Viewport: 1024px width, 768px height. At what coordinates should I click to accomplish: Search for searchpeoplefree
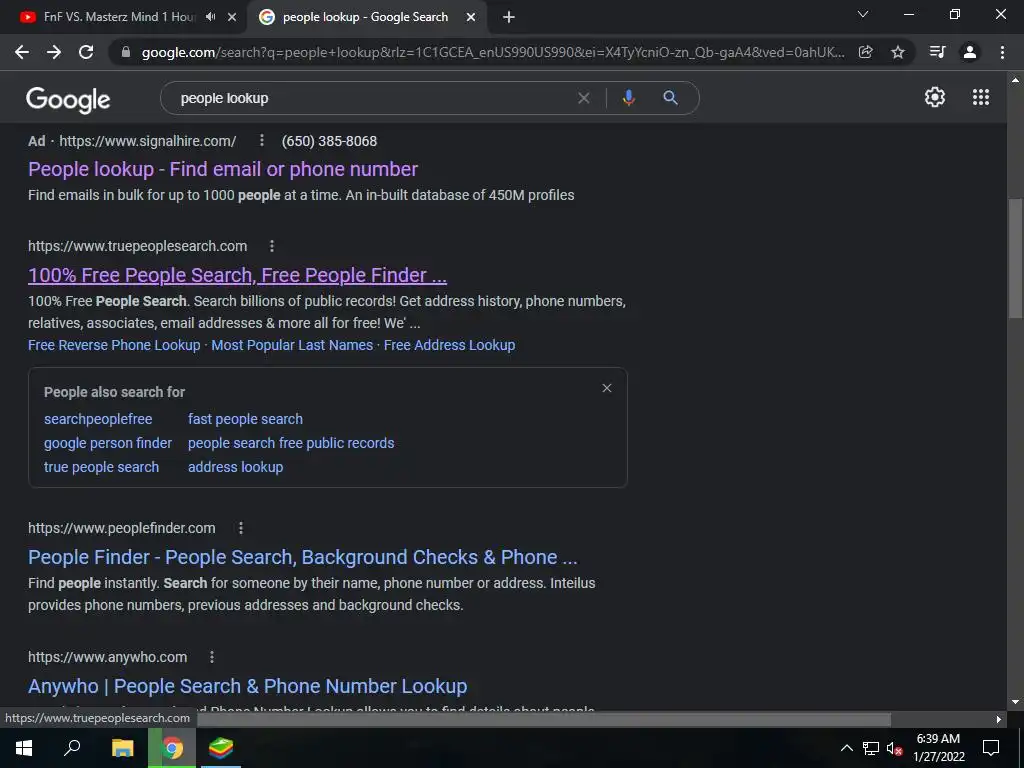pyautogui.click(x=98, y=419)
